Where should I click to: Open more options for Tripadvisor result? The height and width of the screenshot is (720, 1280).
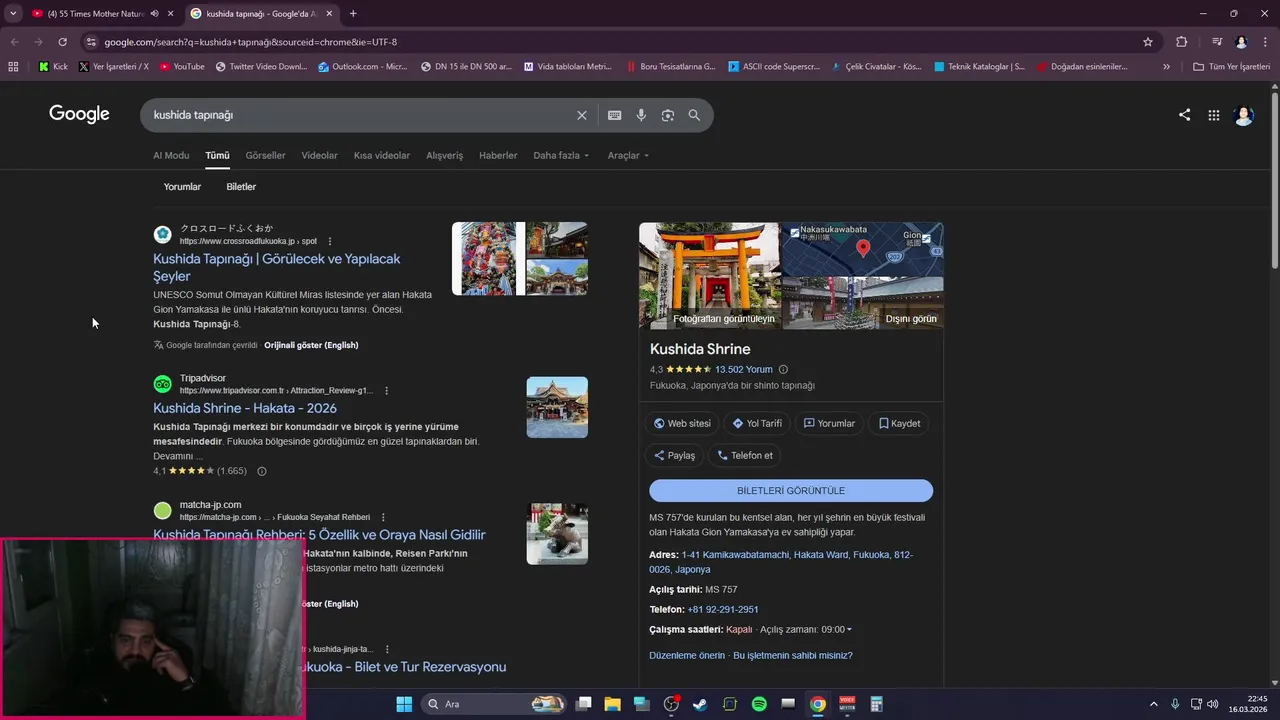pyautogui.click(x=387, y=391)
